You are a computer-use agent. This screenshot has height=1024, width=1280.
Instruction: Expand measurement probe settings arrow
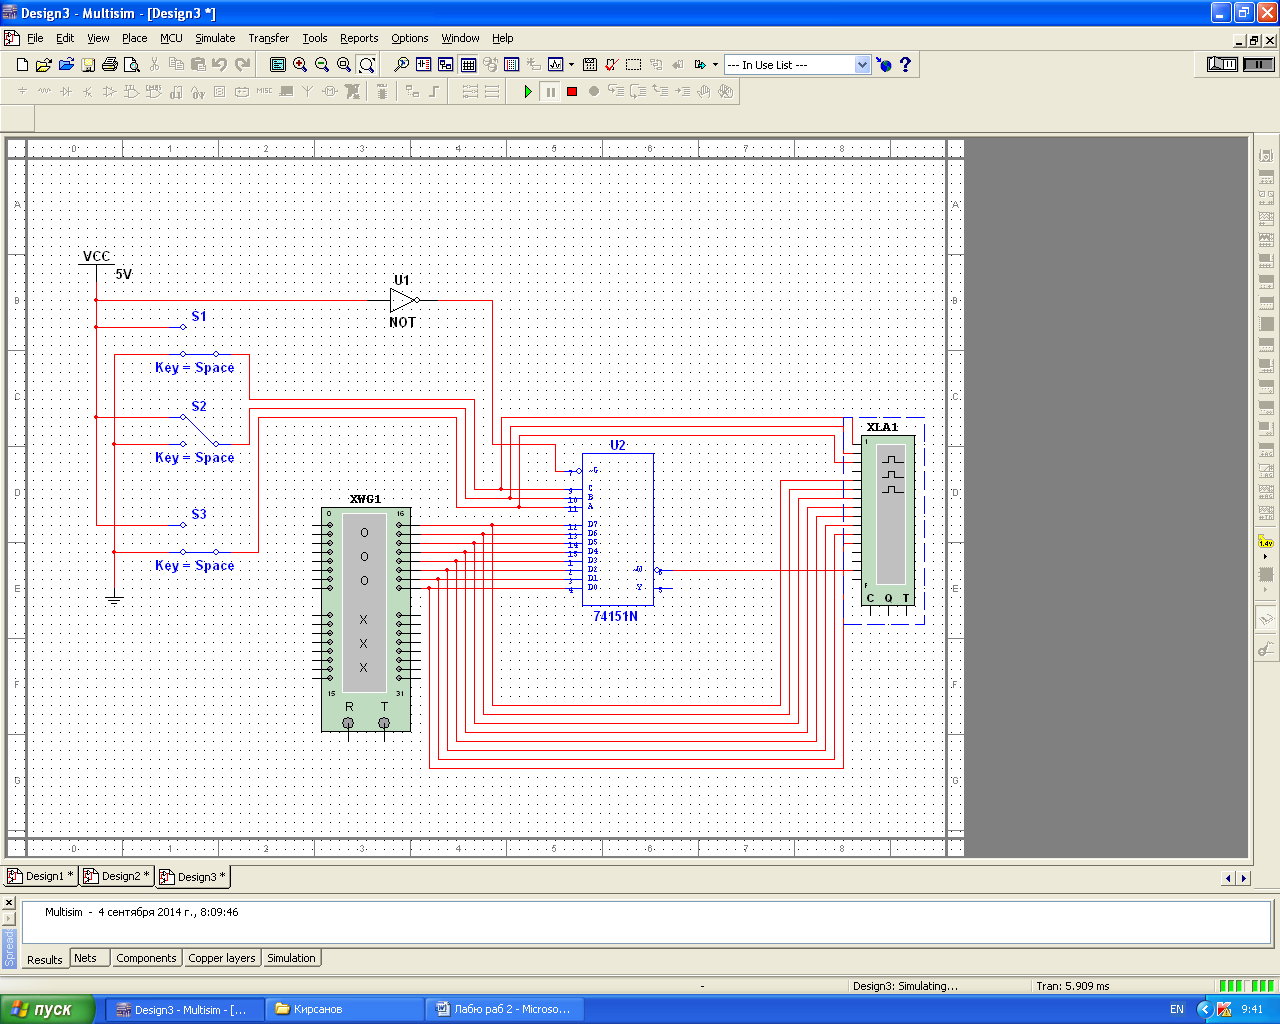tap(1266, 556)
